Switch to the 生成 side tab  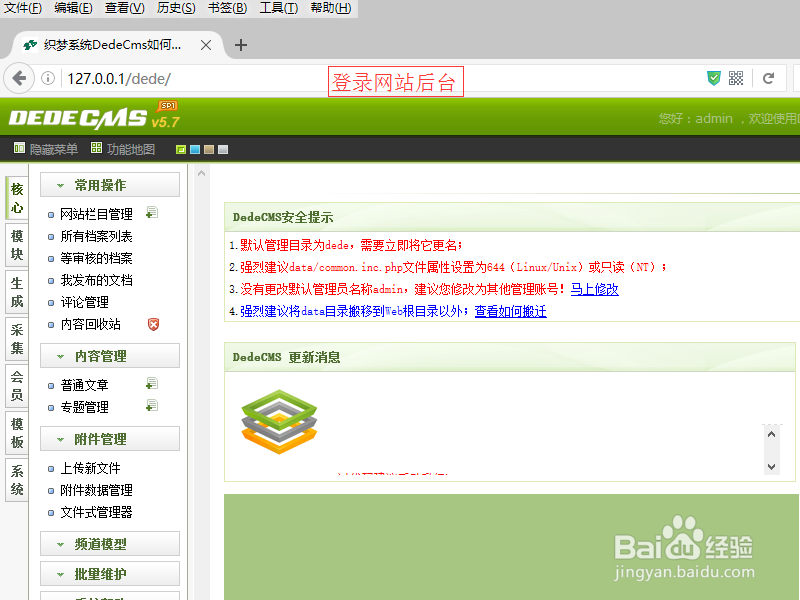click(17, 292)
